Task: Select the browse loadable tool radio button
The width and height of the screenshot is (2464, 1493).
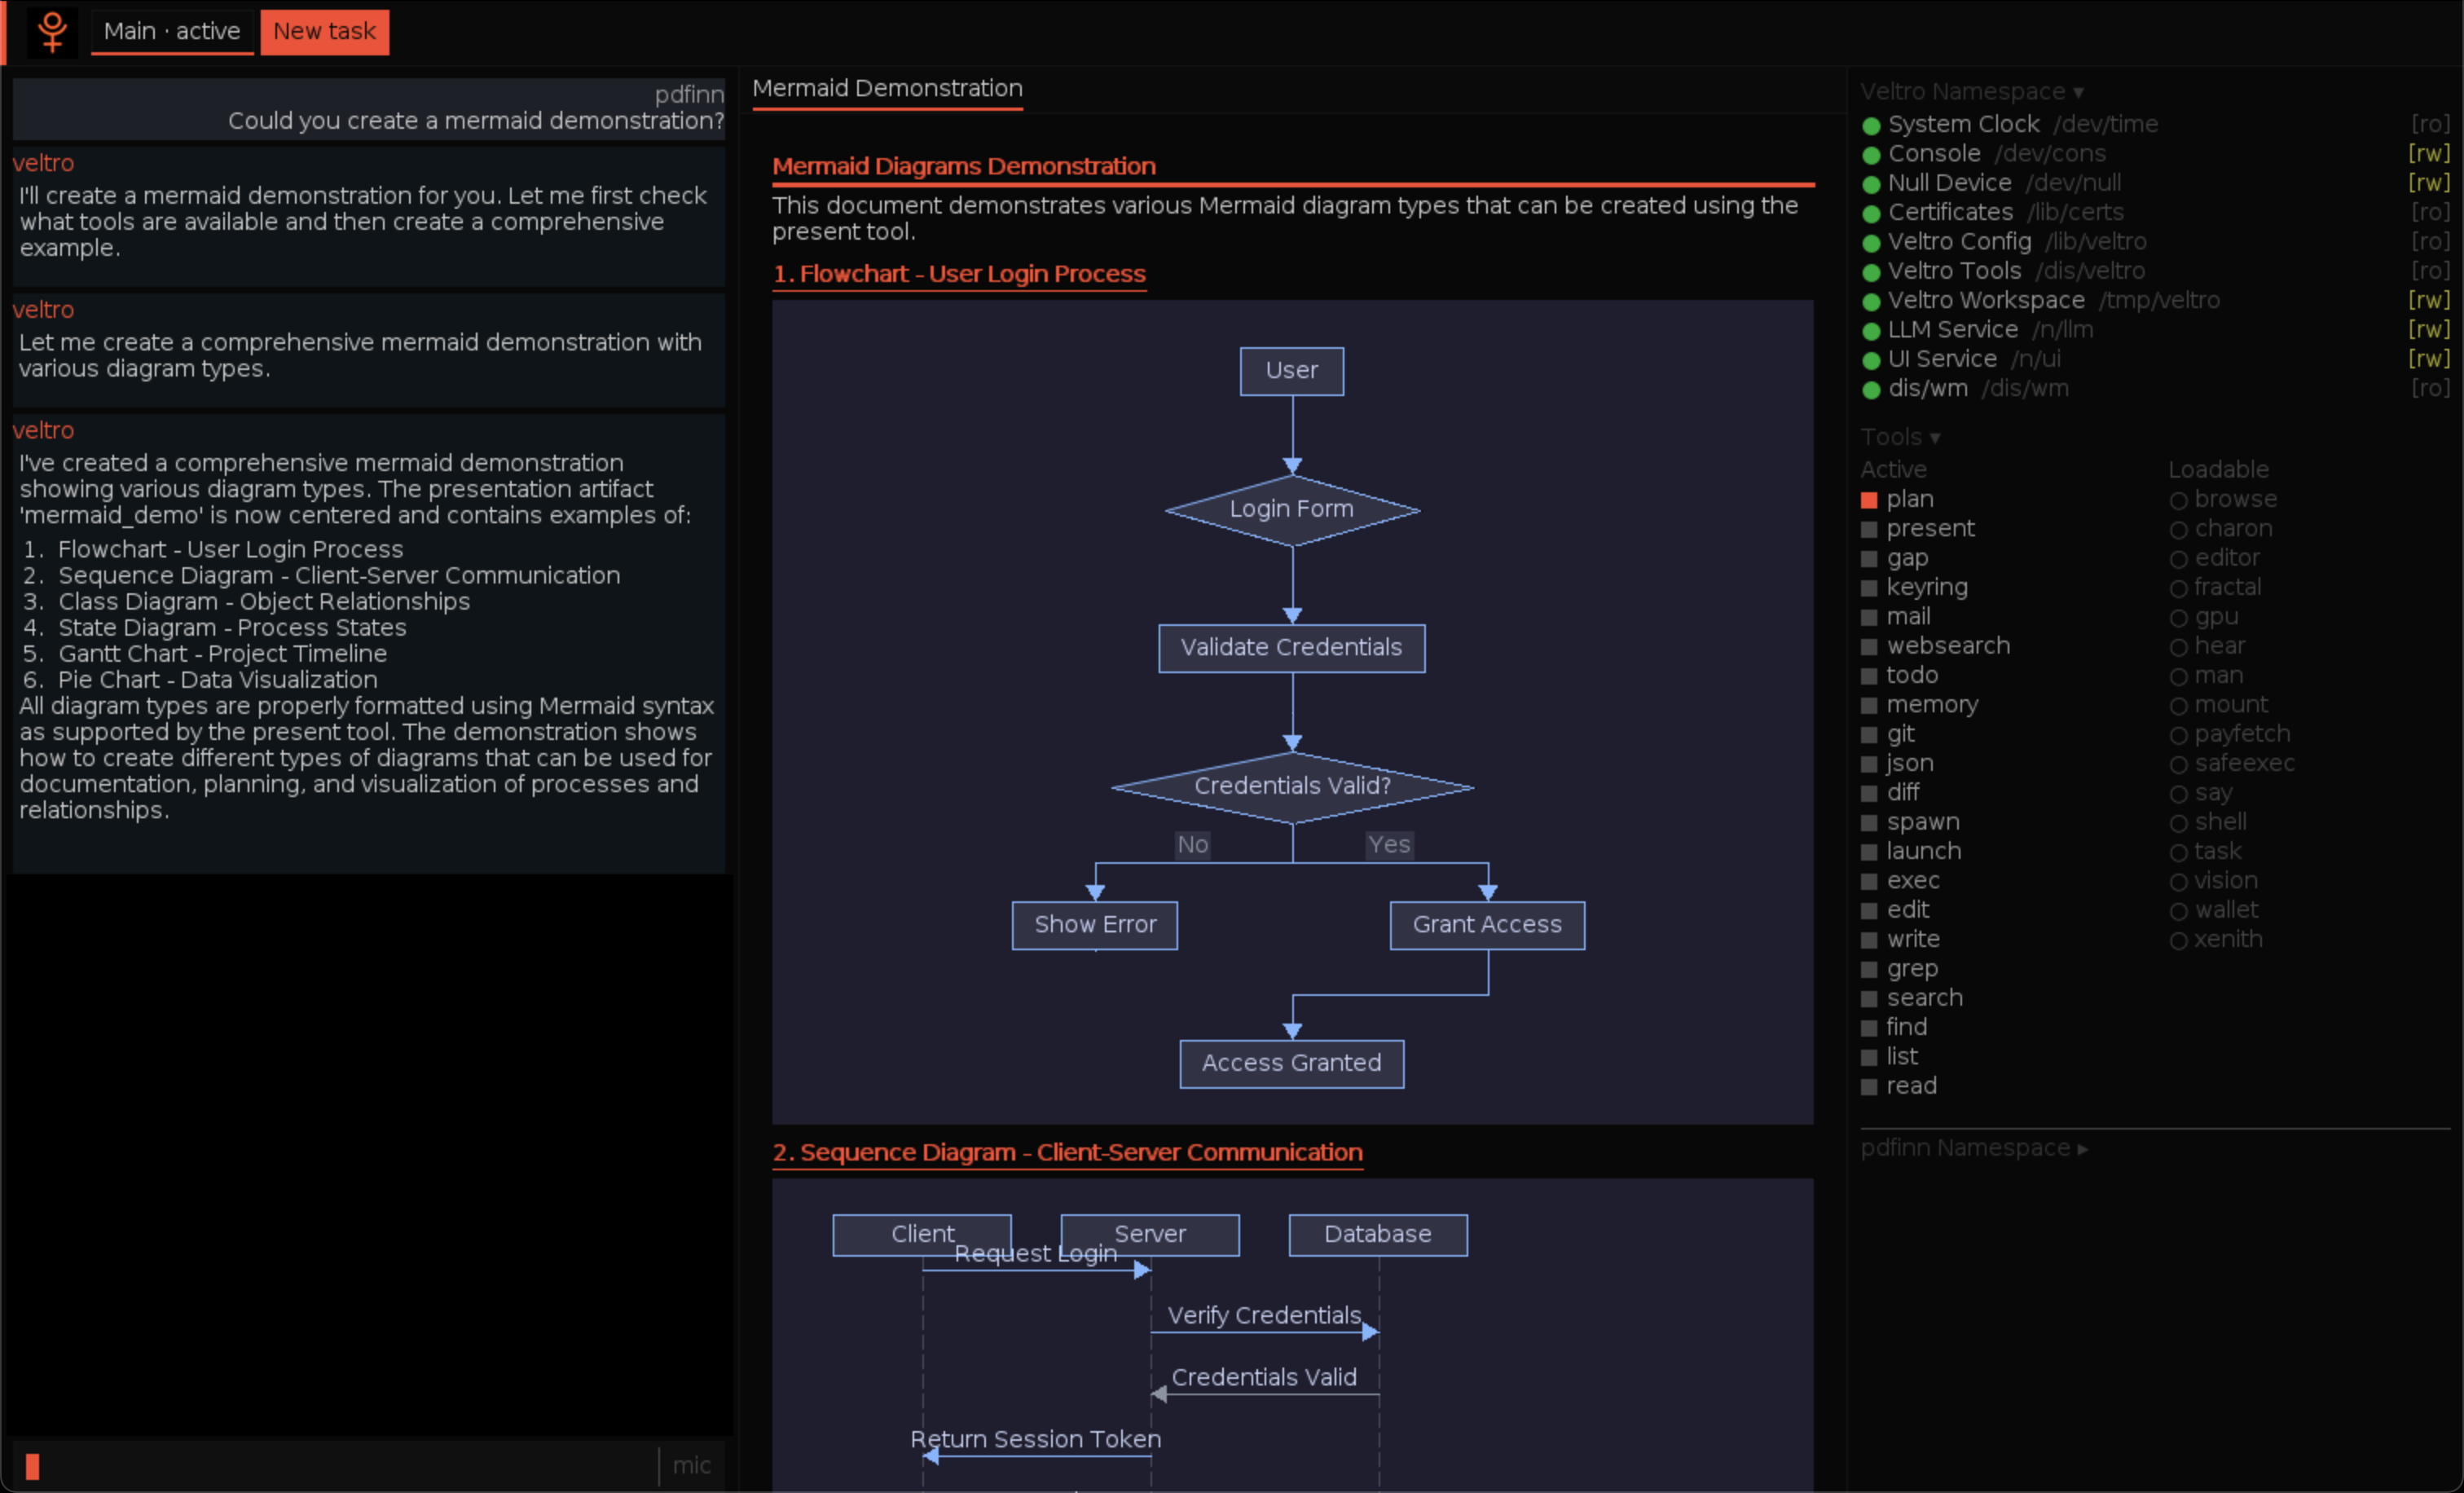Action: coord(2179,499)
